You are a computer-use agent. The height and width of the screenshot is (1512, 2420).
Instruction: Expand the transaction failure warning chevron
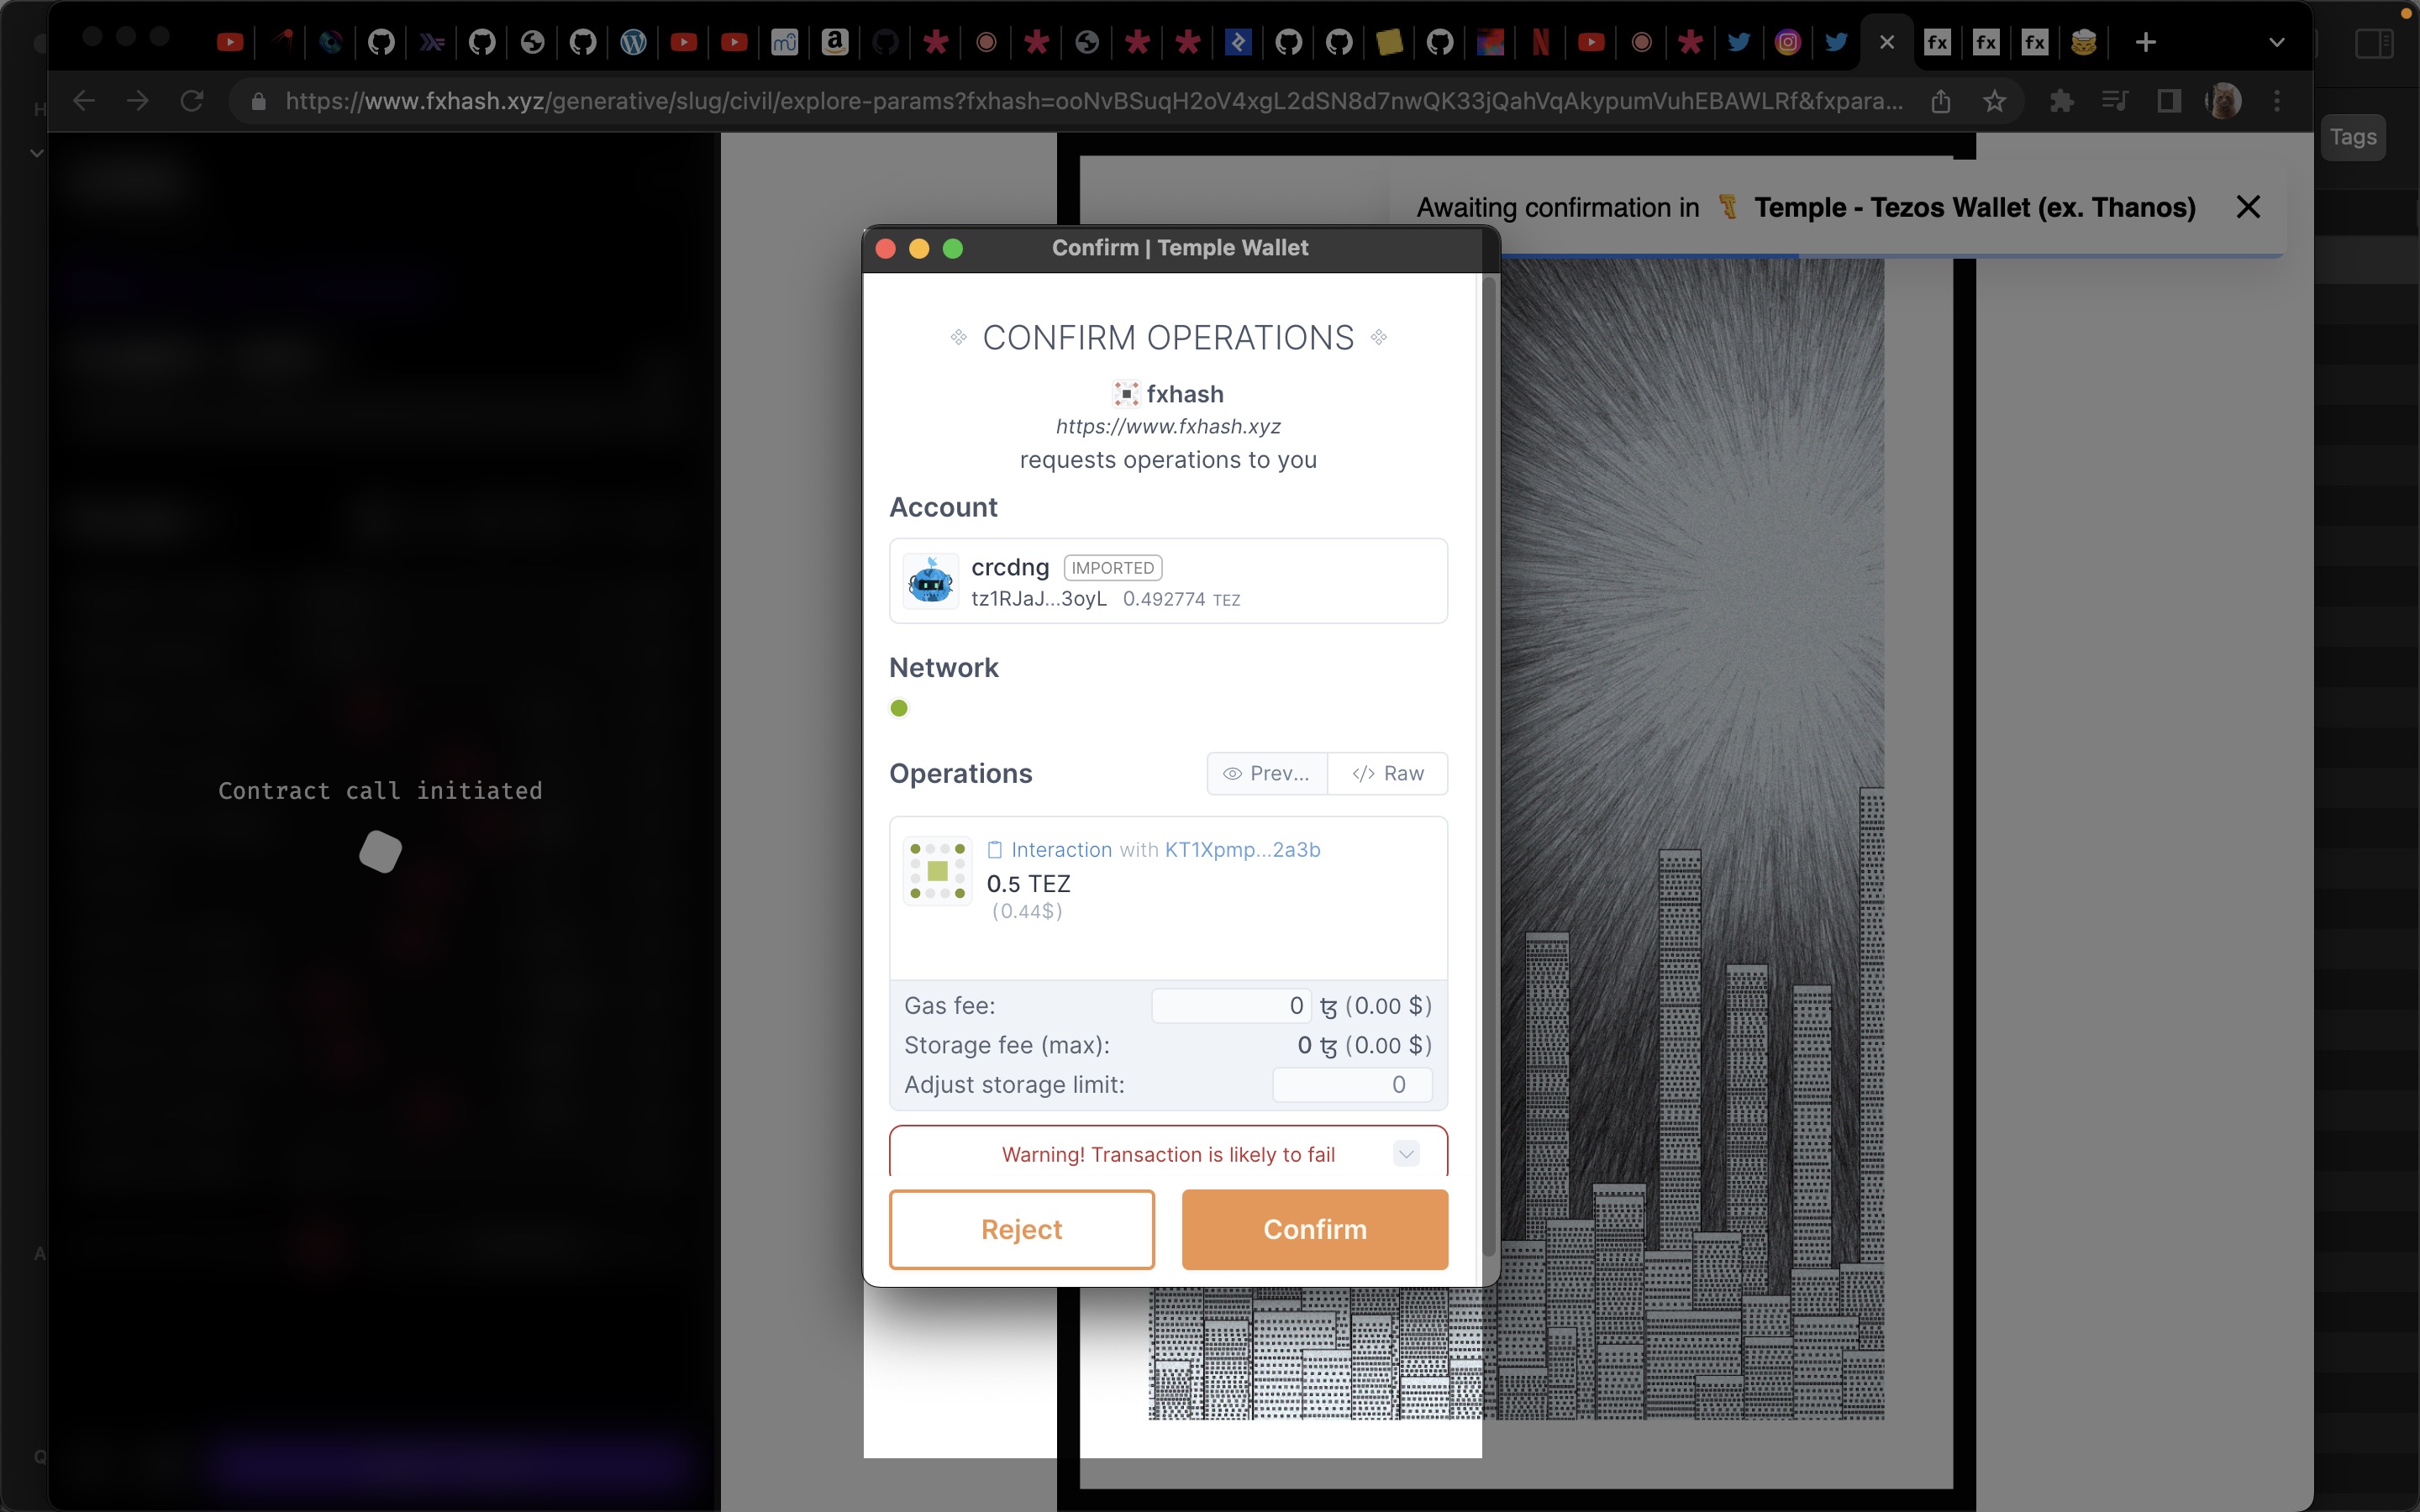click(x=1406, y=1154)
